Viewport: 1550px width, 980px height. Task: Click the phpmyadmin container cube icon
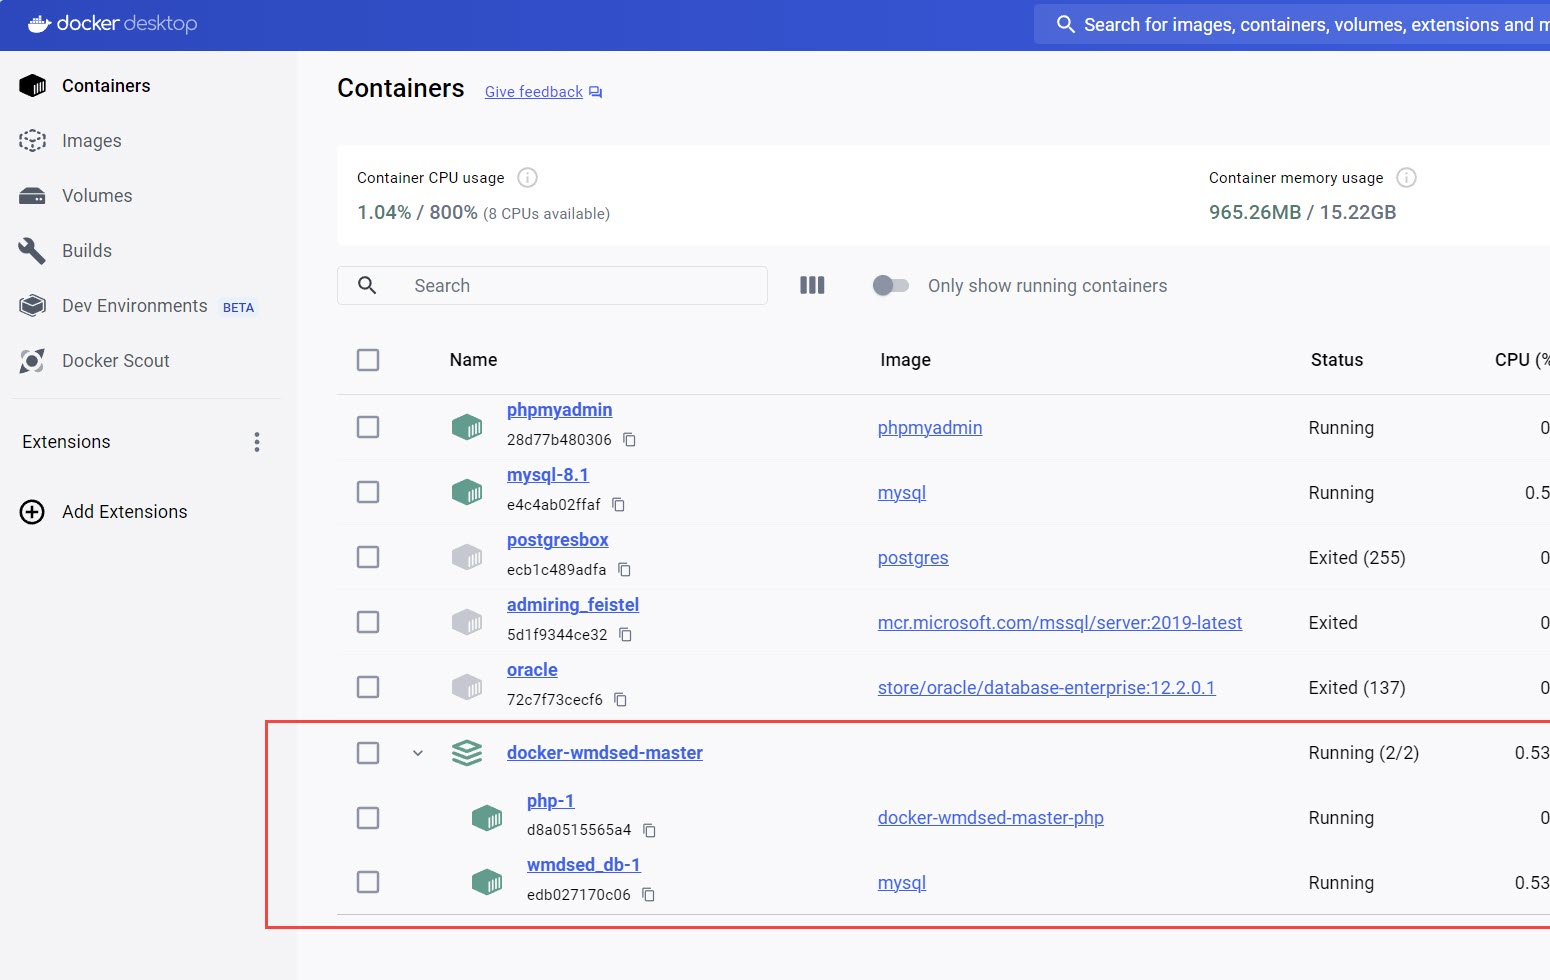pyautogui.click(x=467, y=427)
